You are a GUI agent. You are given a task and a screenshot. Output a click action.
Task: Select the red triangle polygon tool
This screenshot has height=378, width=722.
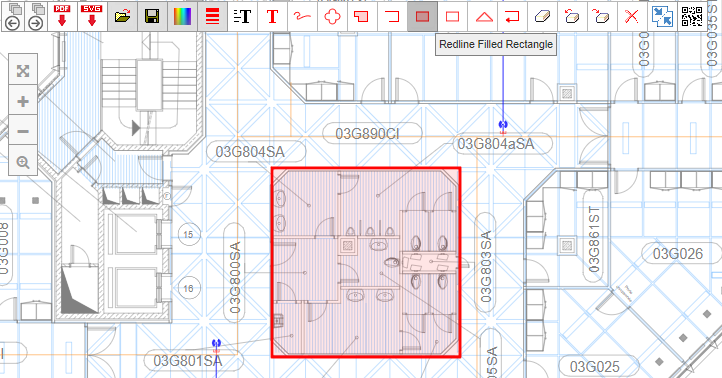(x=483, y=16)
